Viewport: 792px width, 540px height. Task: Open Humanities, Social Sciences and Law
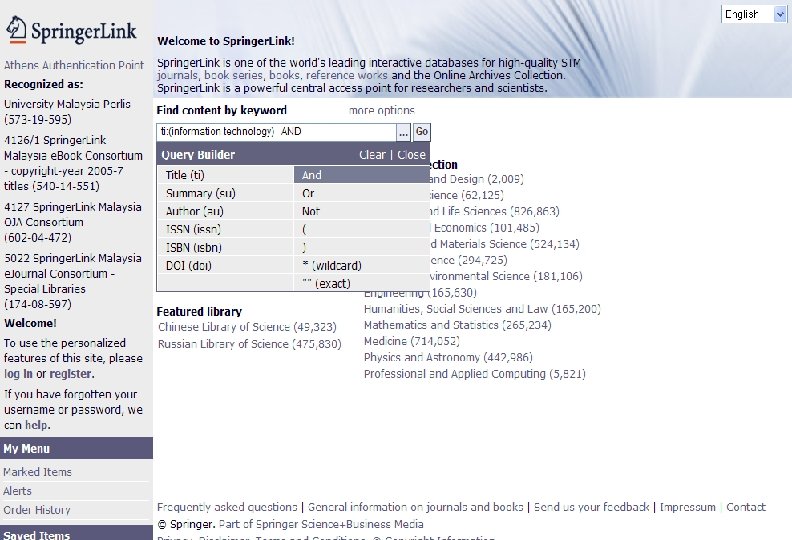click(482, 309)
